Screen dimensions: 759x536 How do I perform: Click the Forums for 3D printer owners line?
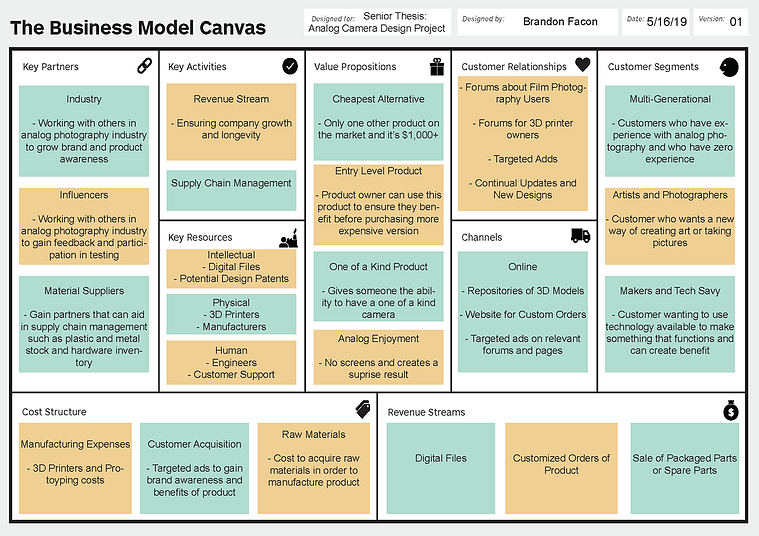(523, 129)
